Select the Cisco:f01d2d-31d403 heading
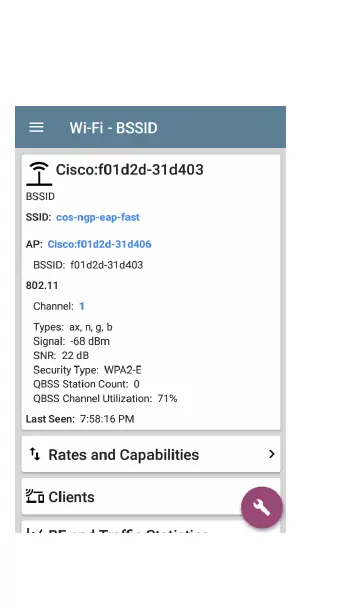360x612 pixels. pos(130,170)
